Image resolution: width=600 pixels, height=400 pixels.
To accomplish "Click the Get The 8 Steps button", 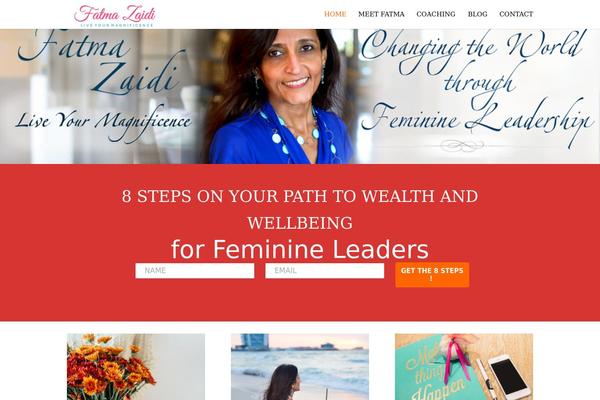I will pyautogui.click(x=432, y=274).
